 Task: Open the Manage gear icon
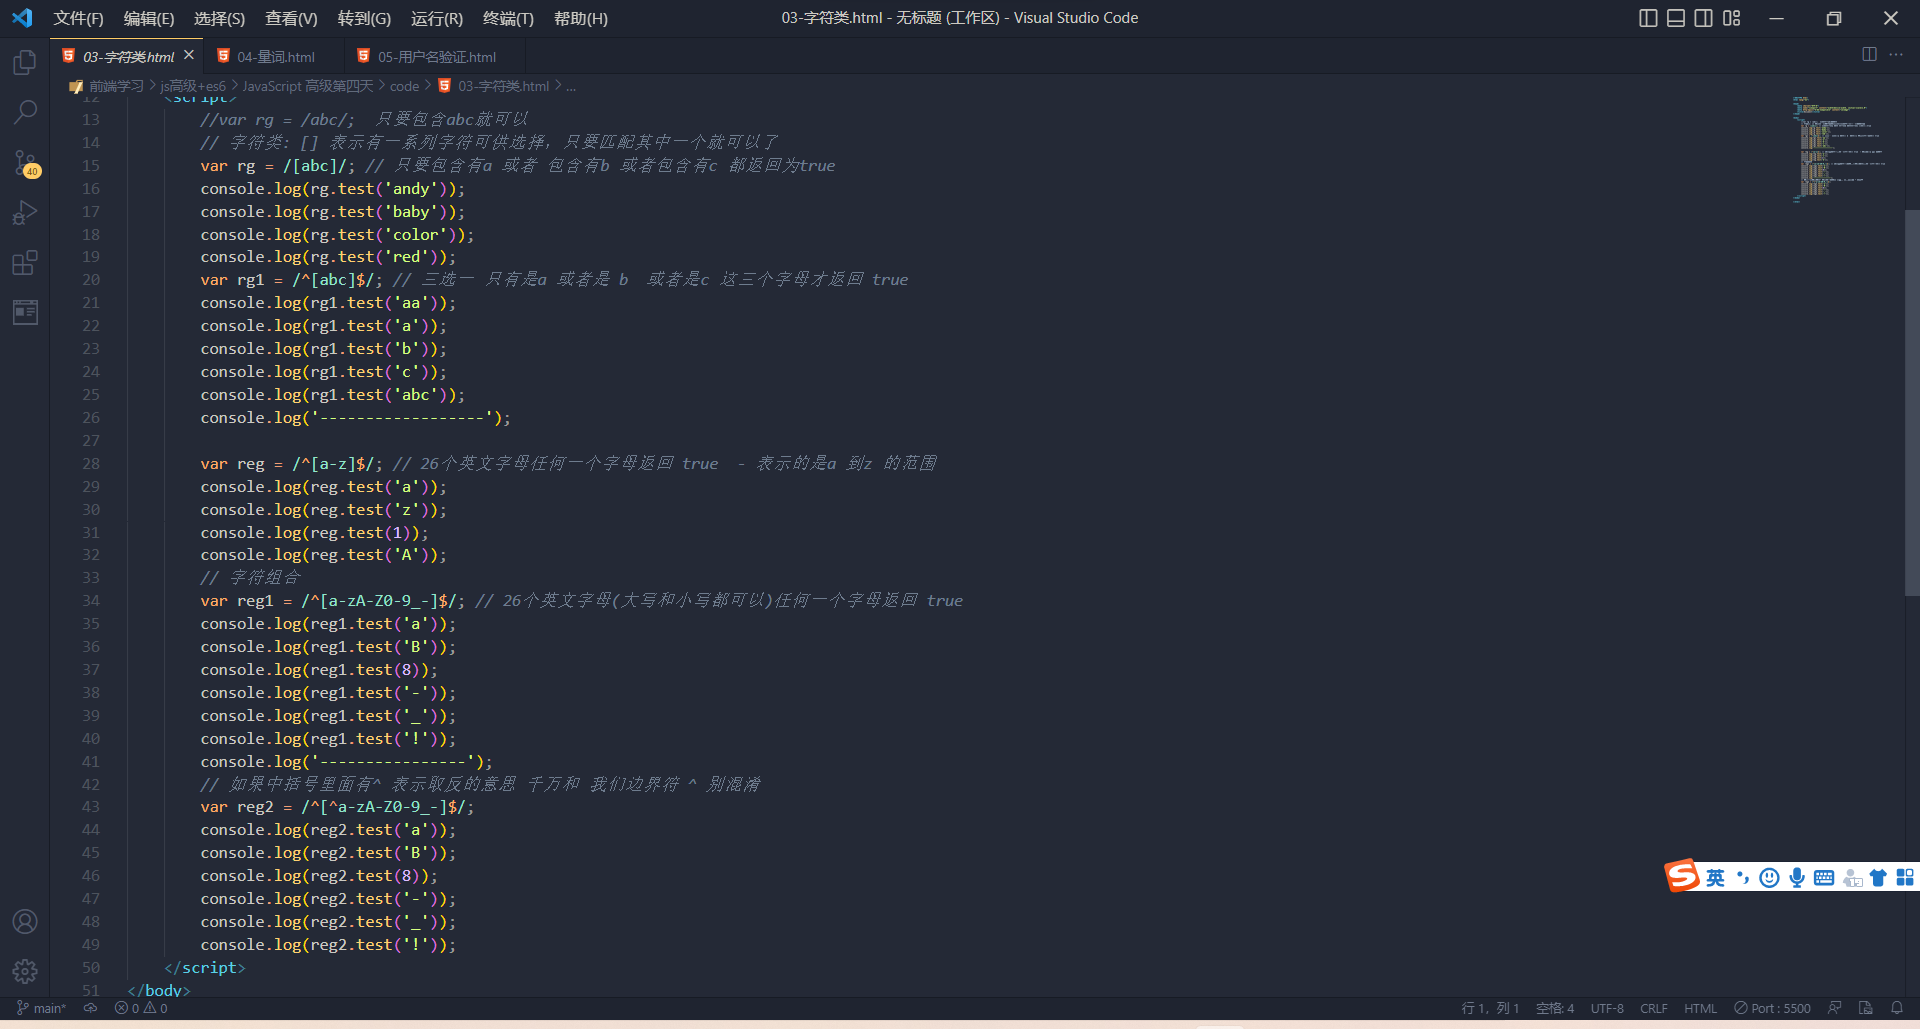(25, 971)
